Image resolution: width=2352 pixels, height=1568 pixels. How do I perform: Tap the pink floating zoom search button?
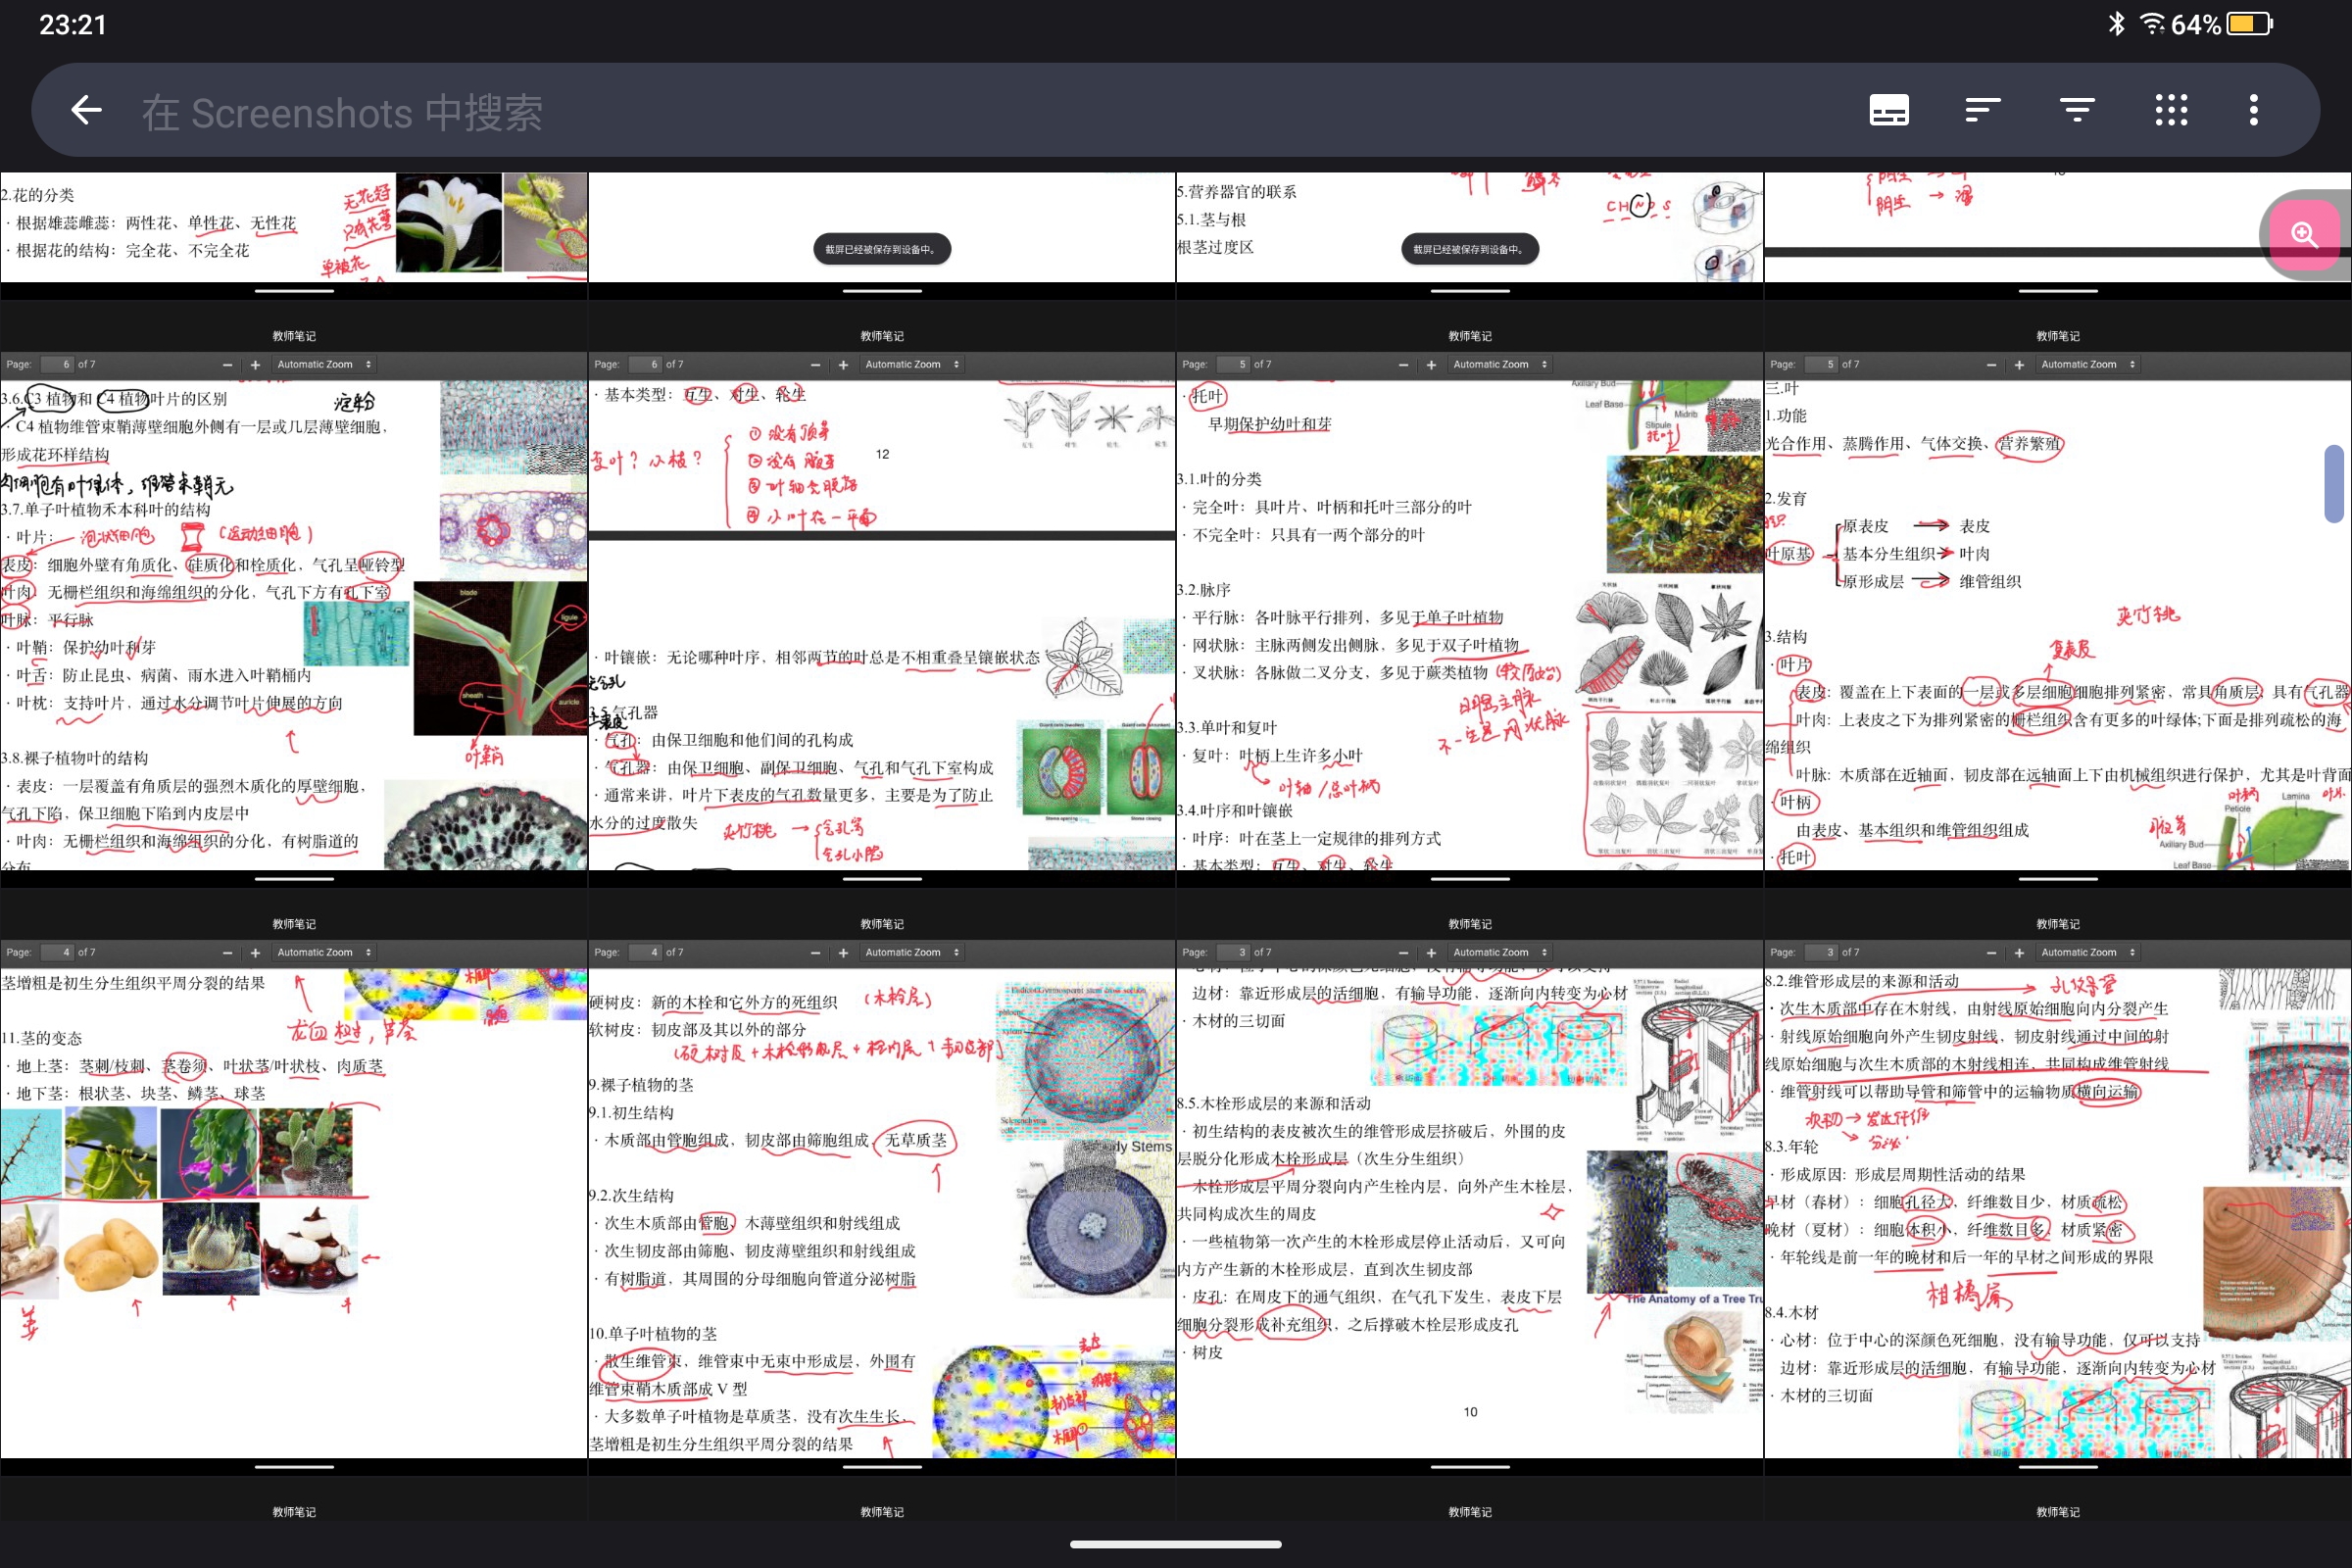point(2305,235)
